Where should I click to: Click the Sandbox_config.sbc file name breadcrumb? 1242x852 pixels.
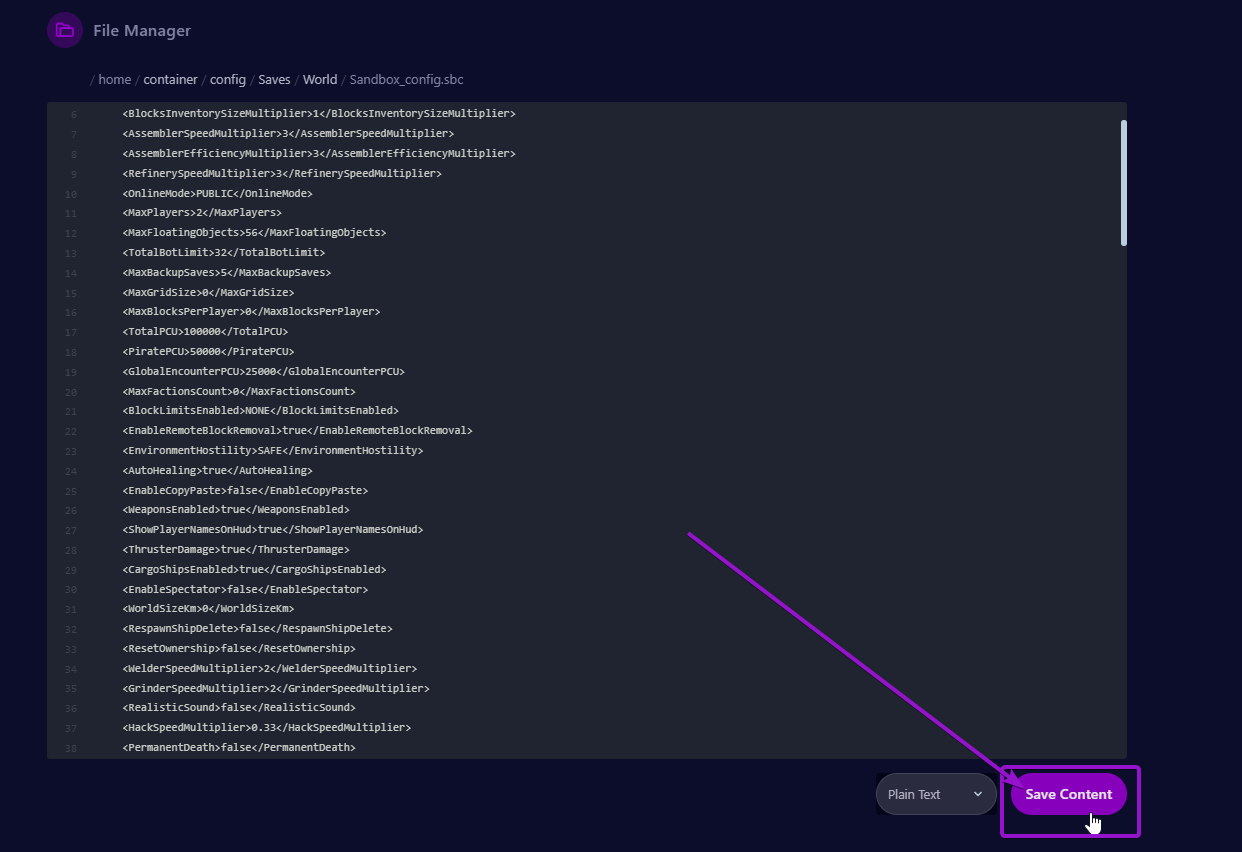[406, 79]
